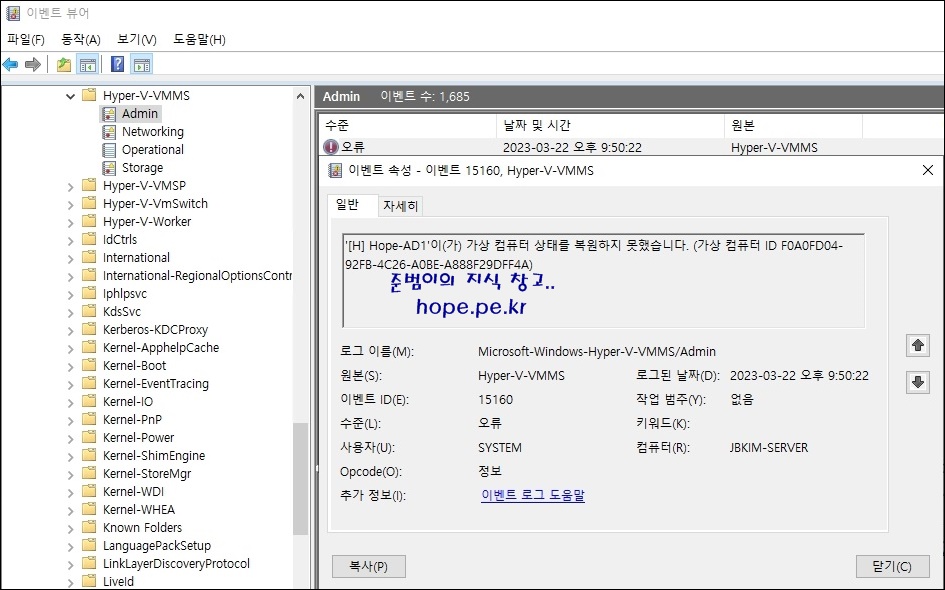Click the event properties dialog title icon
Image resolution: width=945 pixels, height=590 pixels.
(334, 171)
